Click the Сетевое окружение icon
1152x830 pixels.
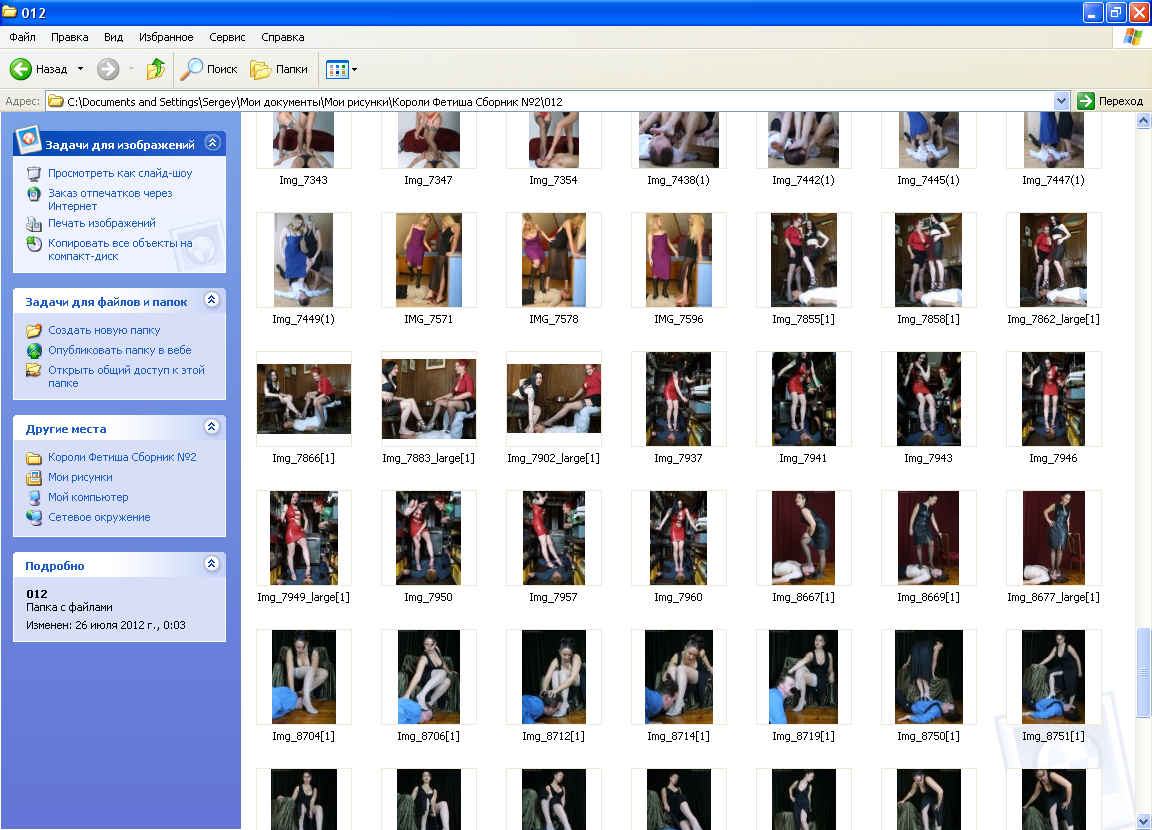(34, 517)
